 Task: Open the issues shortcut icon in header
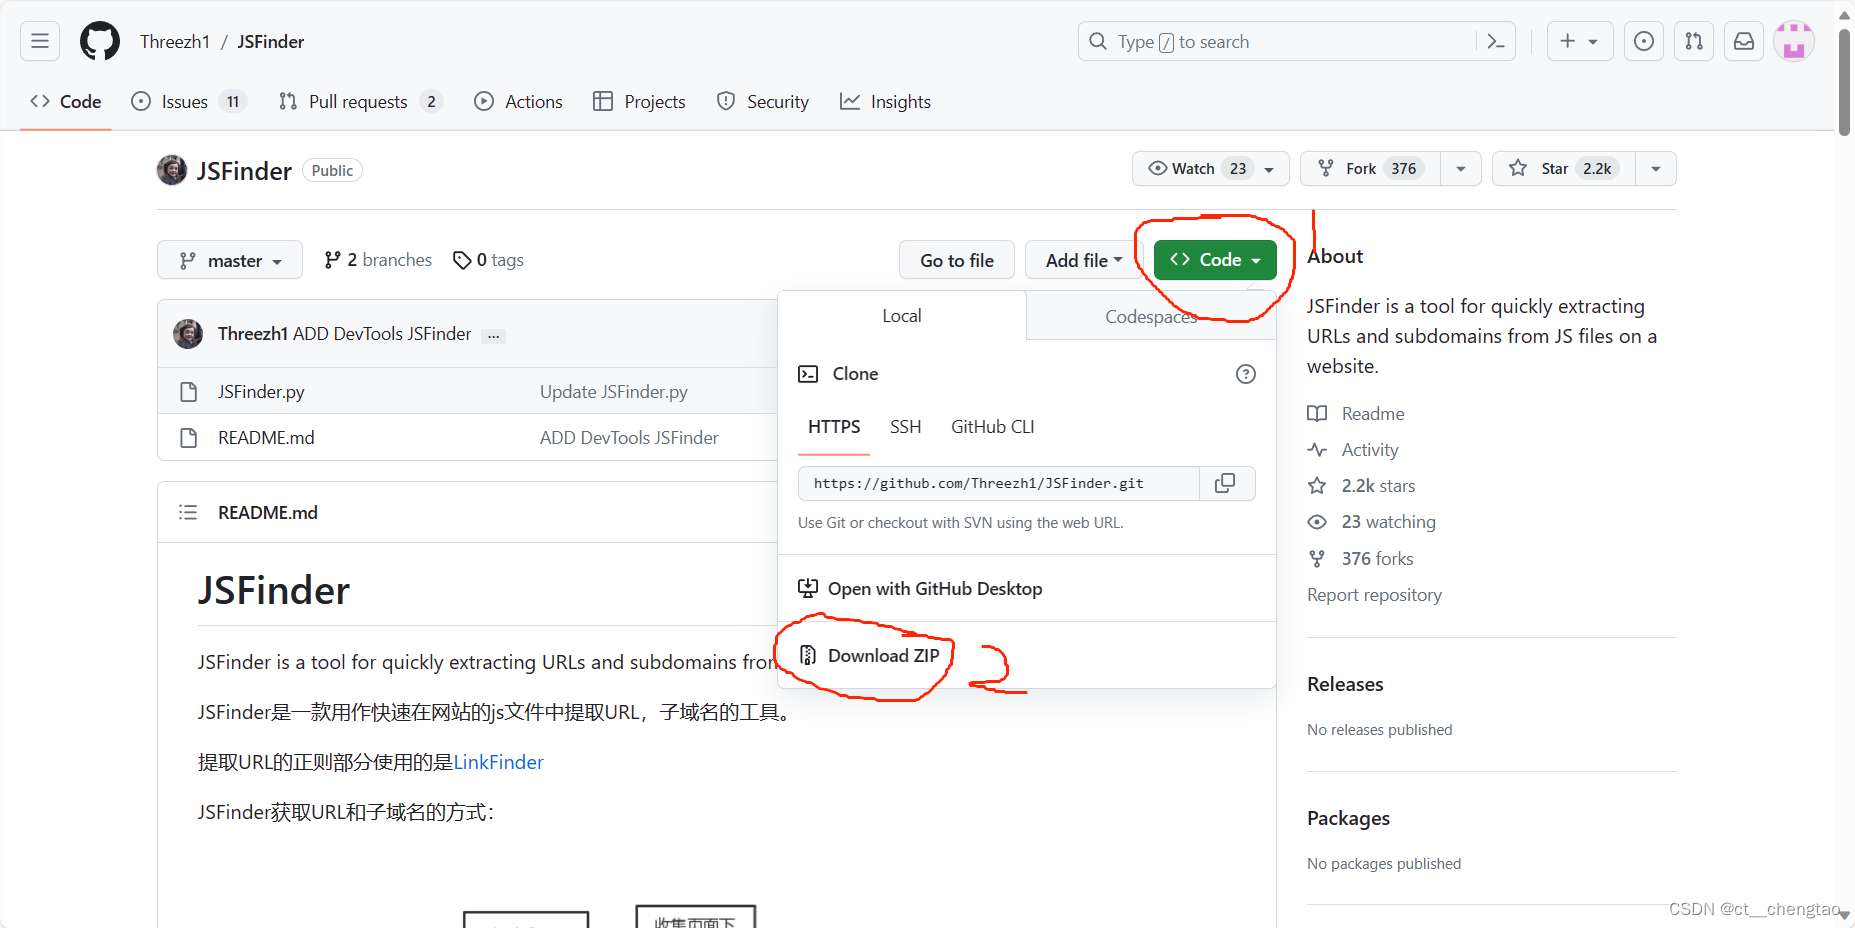(x=1644, y=41)
